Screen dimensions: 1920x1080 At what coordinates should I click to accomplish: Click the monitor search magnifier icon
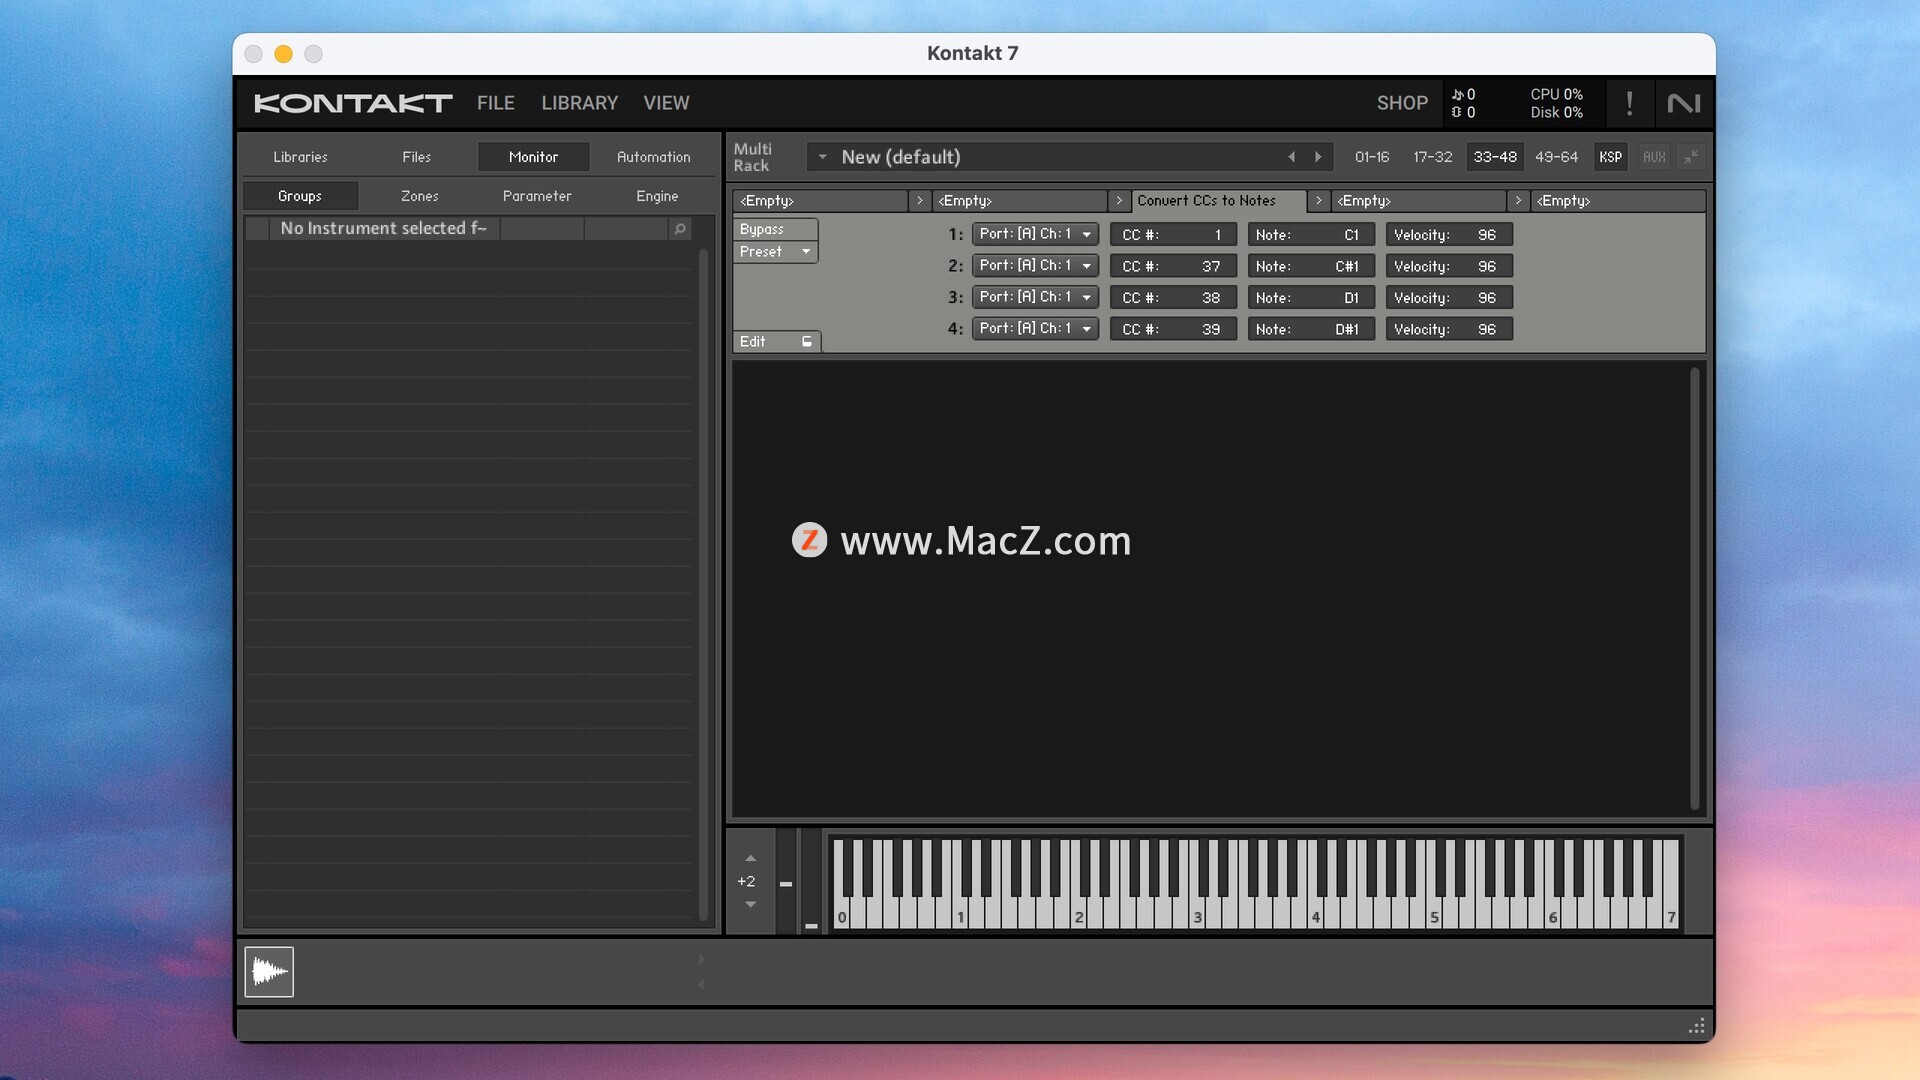point(680,229)
